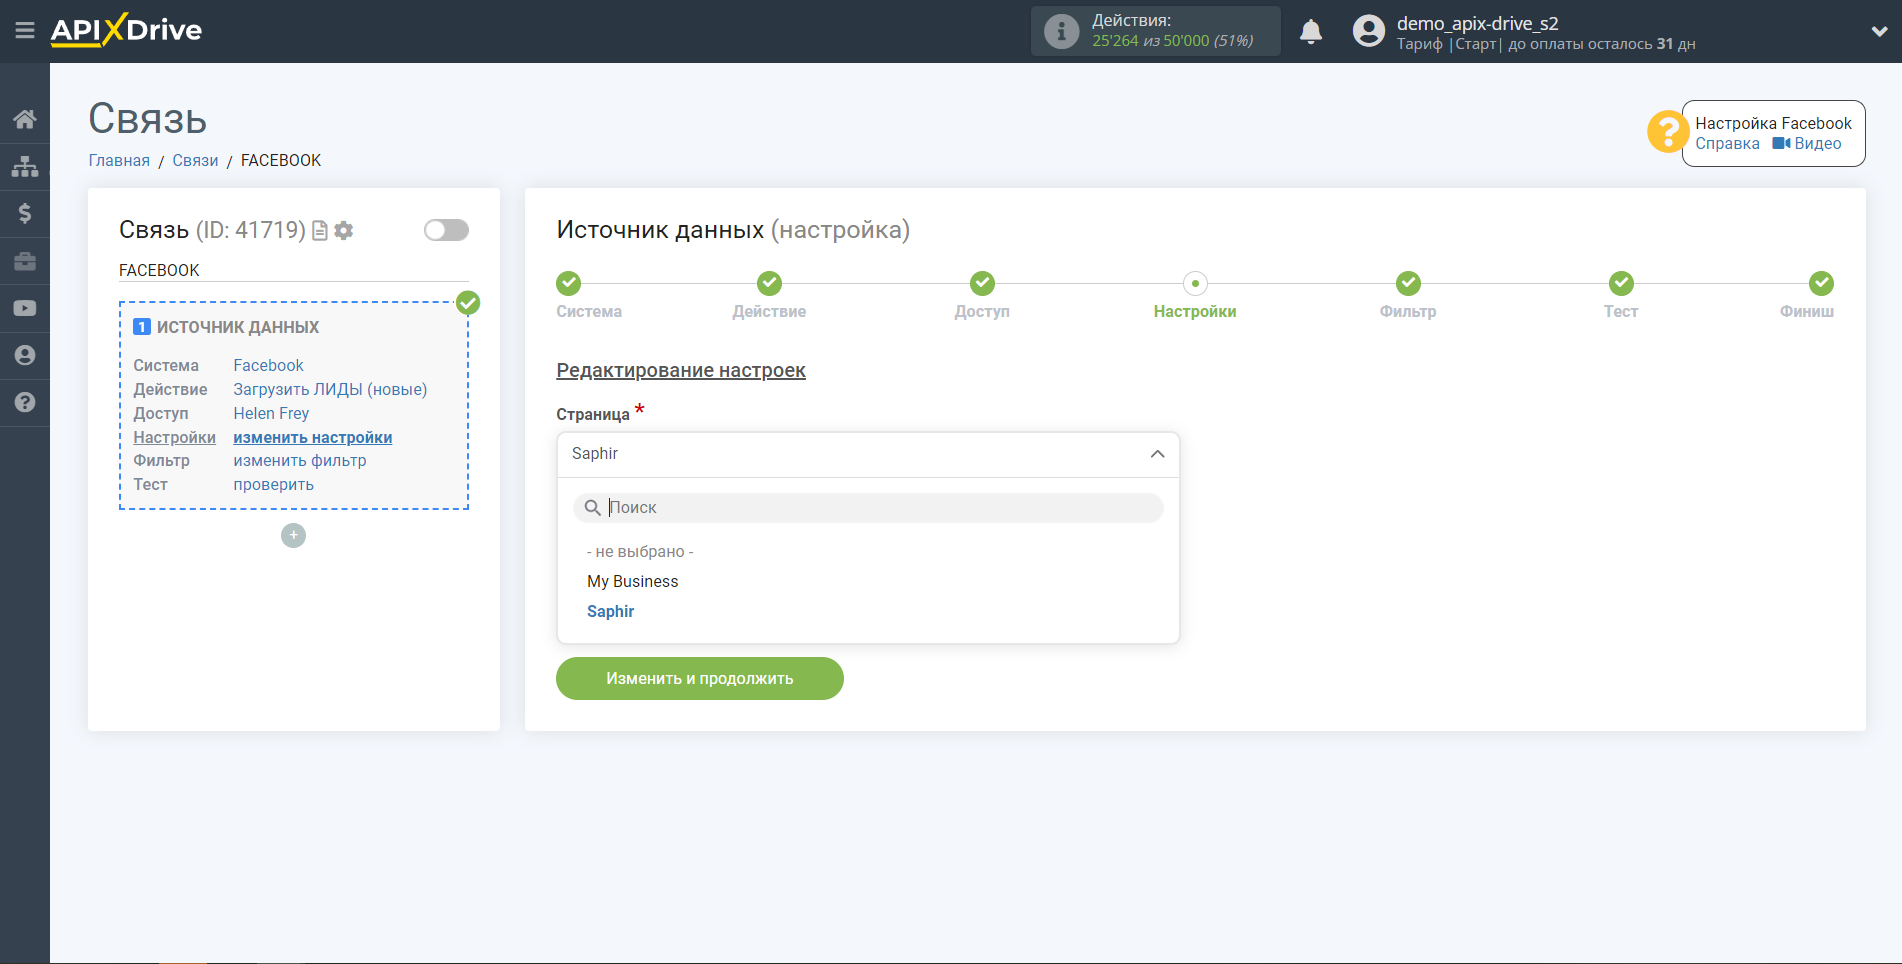The width and height of the screenshot is (1902, 964).
Task: Open the billing dollar sidebar icon
Action: [25, 213]
